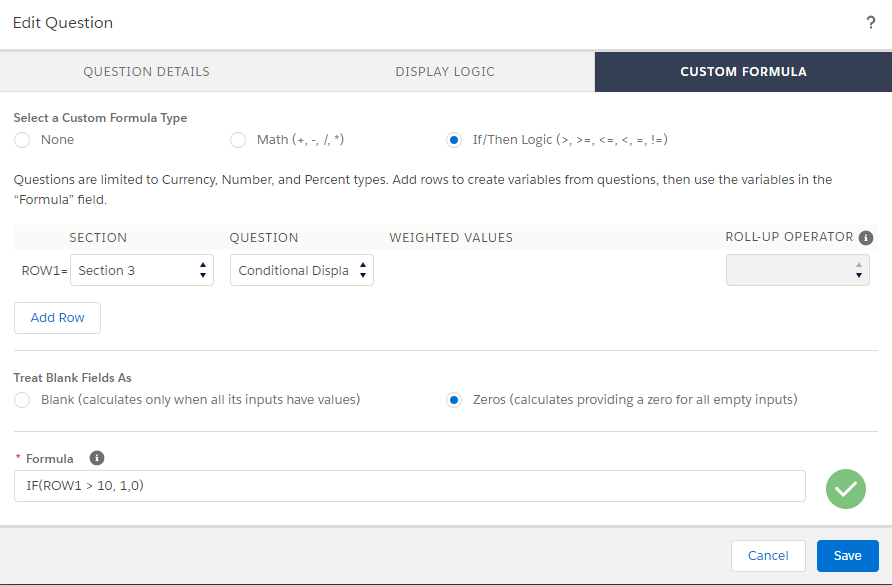
Task: Click the Treat Blank Fields As label
Action: click(72, 378)
